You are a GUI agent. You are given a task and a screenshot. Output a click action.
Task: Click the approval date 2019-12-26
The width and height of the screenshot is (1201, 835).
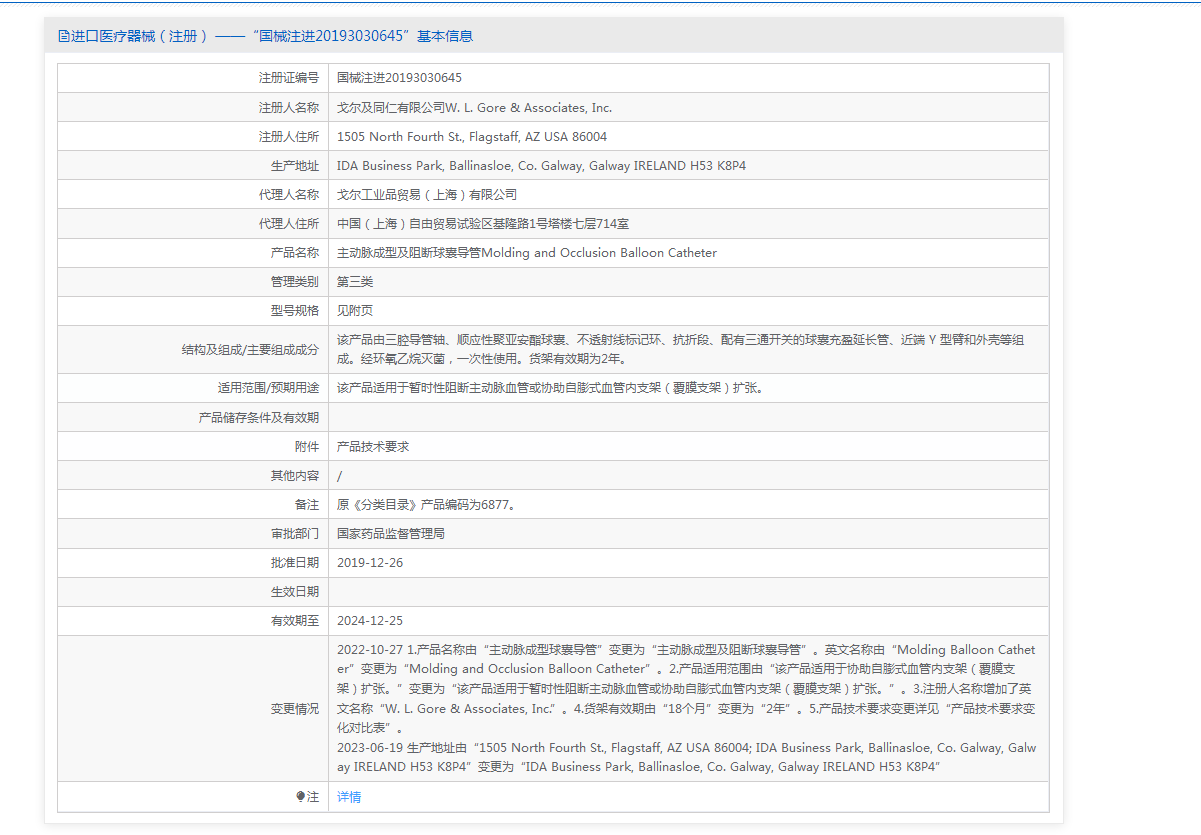[x=370, y=562]
